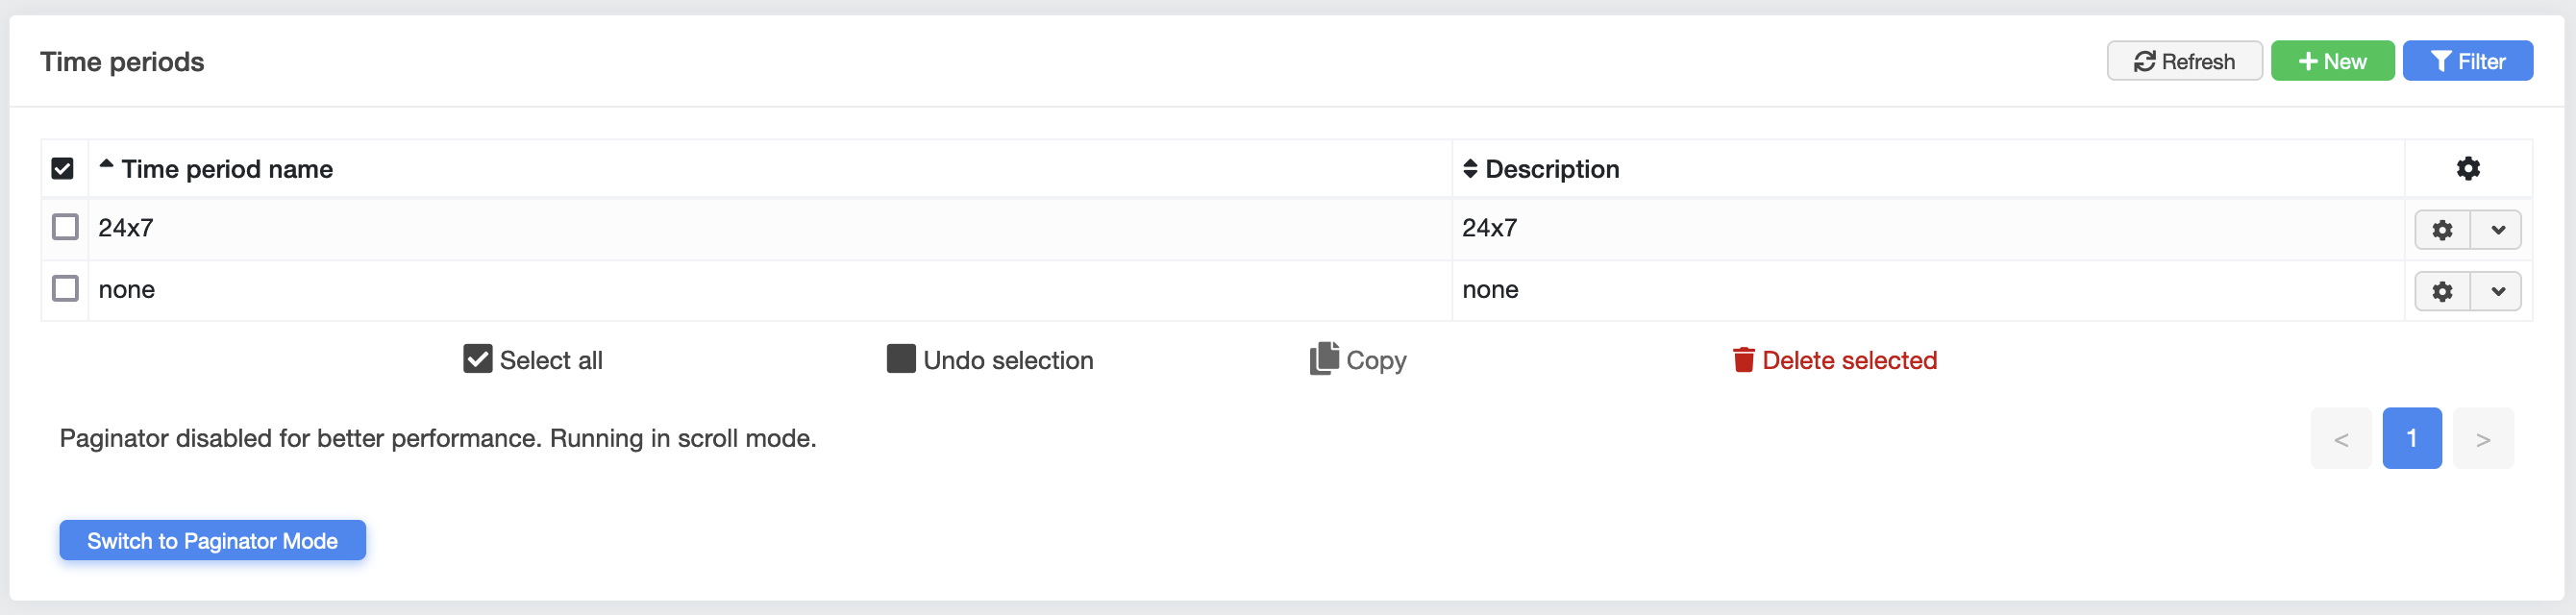Open settings gear for the 24x7 row
2576x615 pixels.
coord(2442,230)
